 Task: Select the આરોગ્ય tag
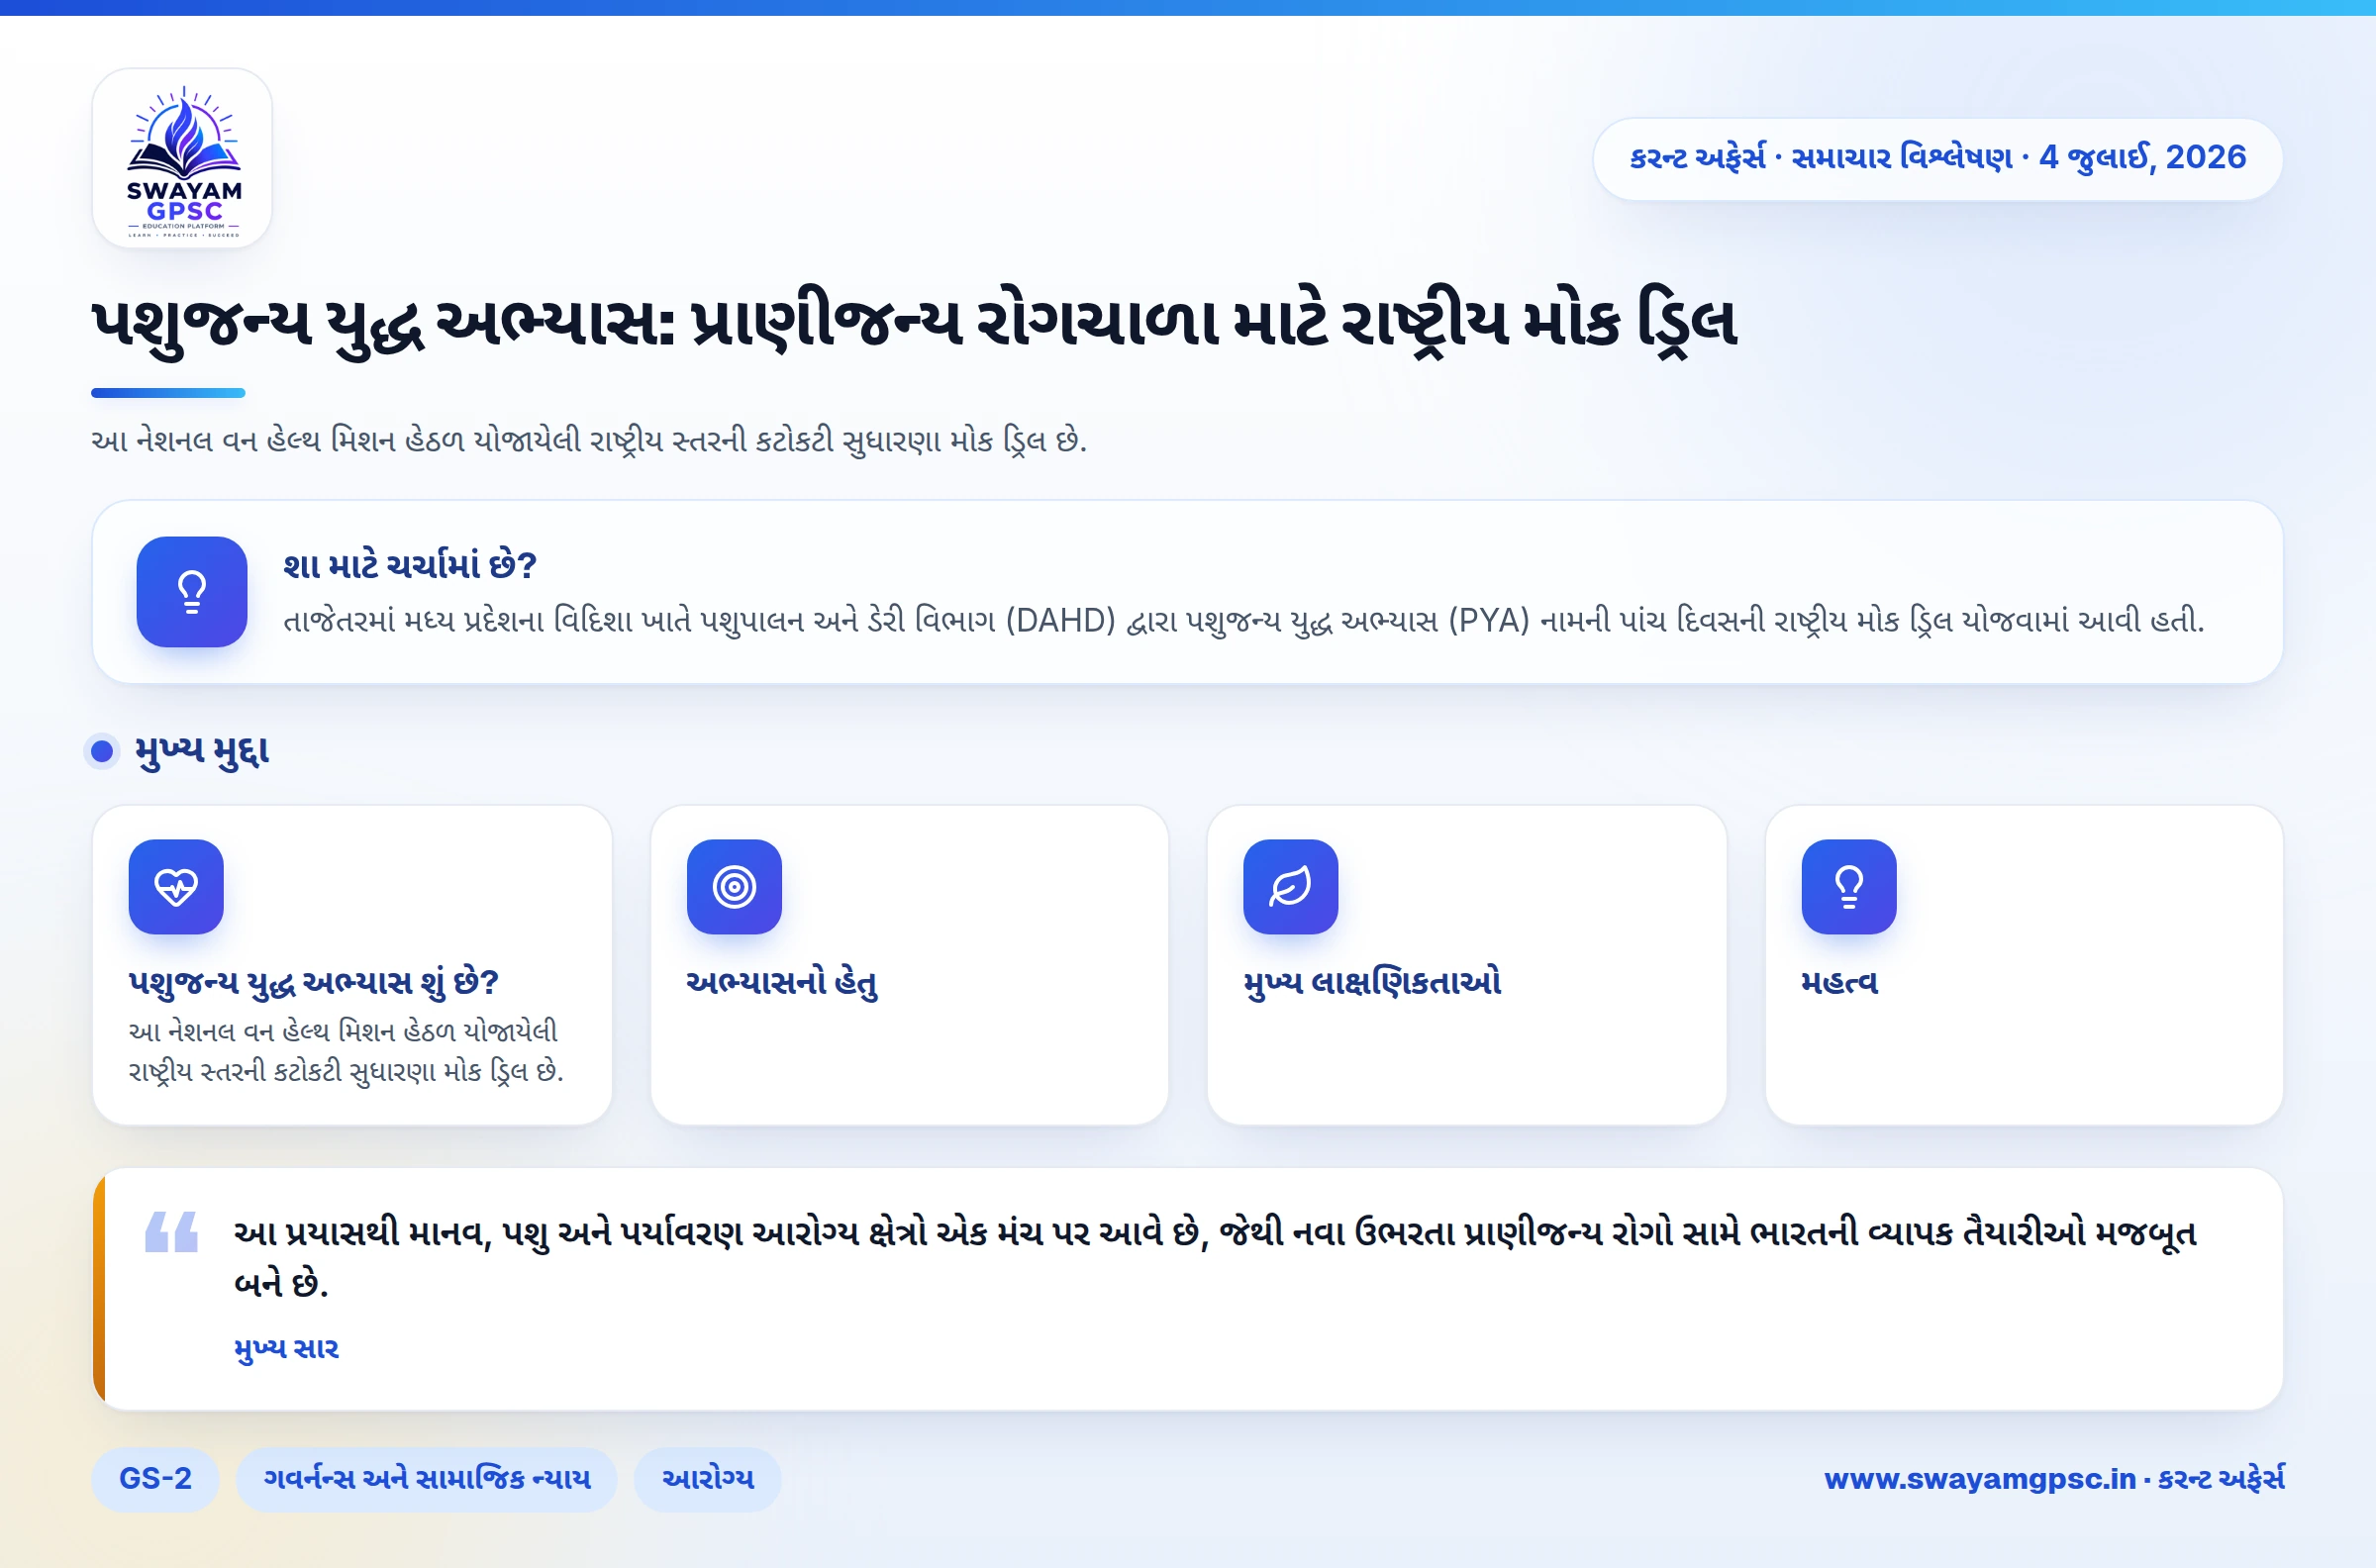pyautogui.click(x=708, y=1479)
